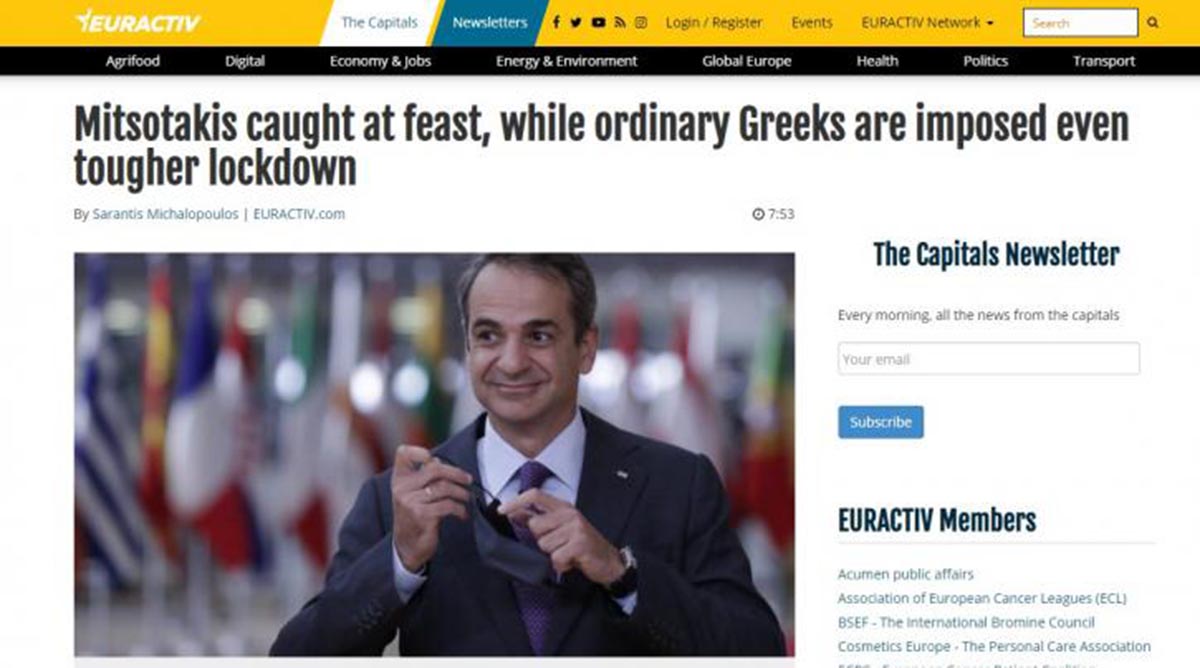Click the search magnifier icon

click(1153, 22)
